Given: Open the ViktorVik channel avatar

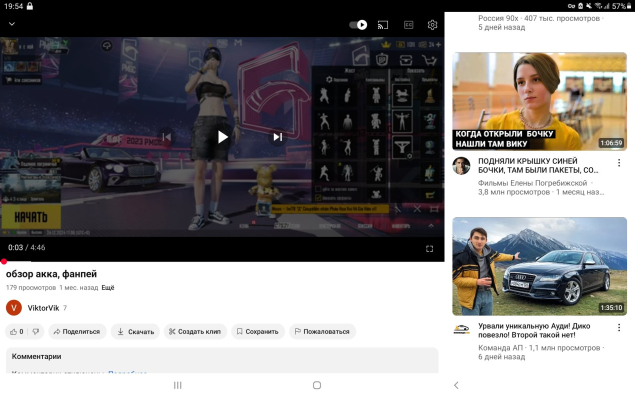Looking at the screenshot, I should coord(14,308).
